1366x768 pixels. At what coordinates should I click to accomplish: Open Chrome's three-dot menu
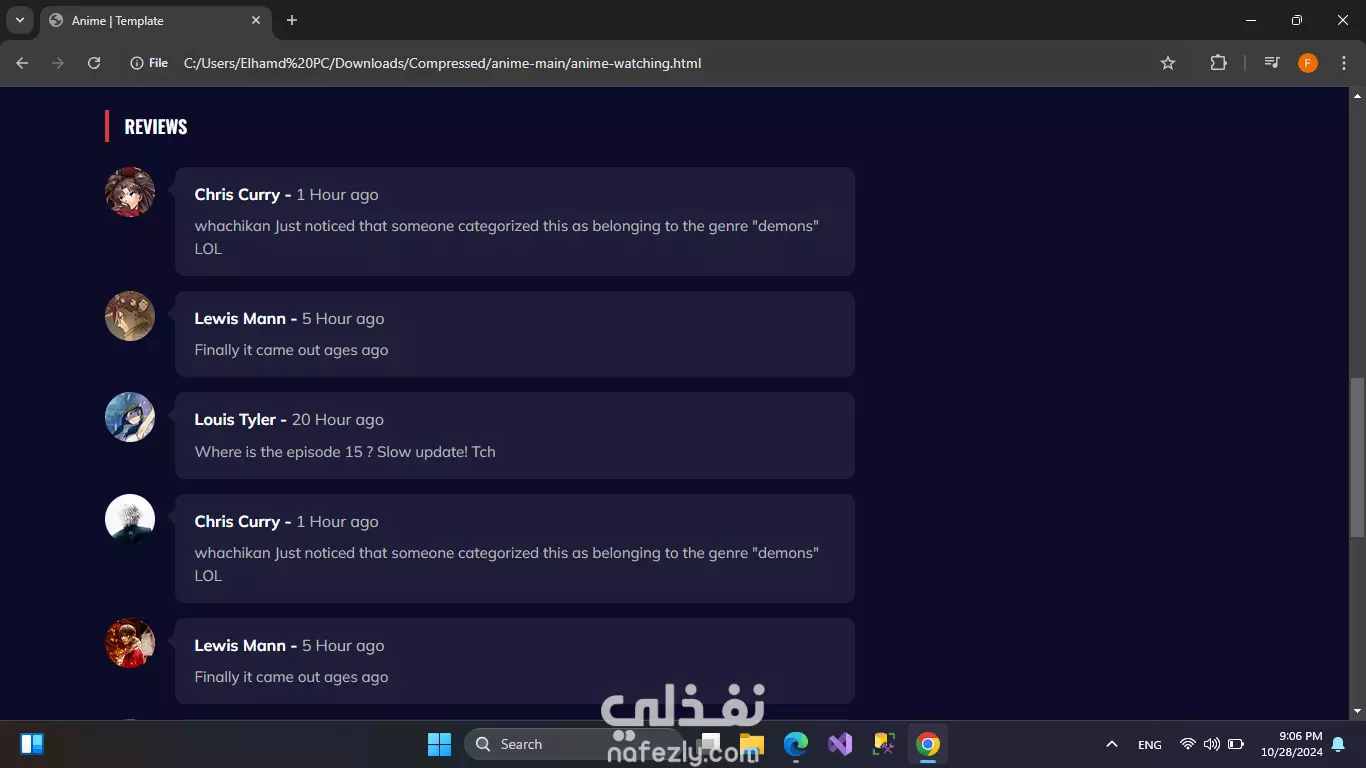(x=1344, y=63)
